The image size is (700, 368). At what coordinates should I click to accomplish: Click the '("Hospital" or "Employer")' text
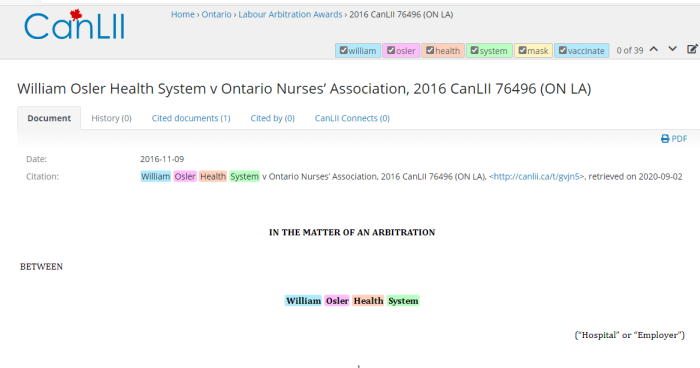(629, 335)
